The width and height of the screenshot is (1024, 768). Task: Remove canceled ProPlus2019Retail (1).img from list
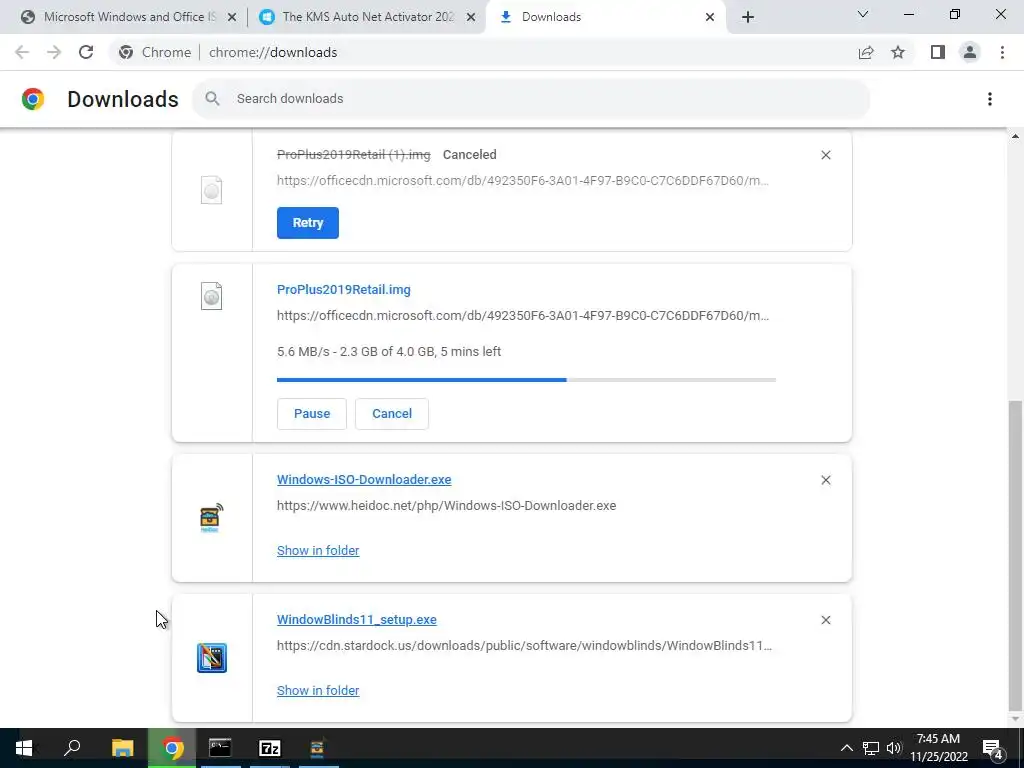(826, 155)
